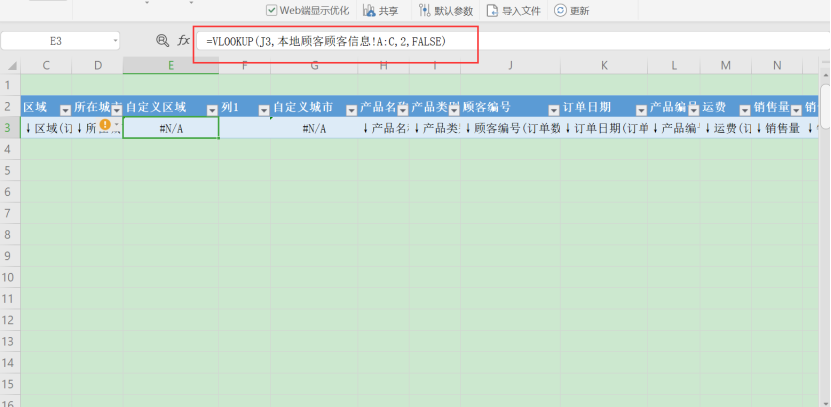Click the orange error warning icon
This screenshot has width=831, height=407.
[105, 125]
